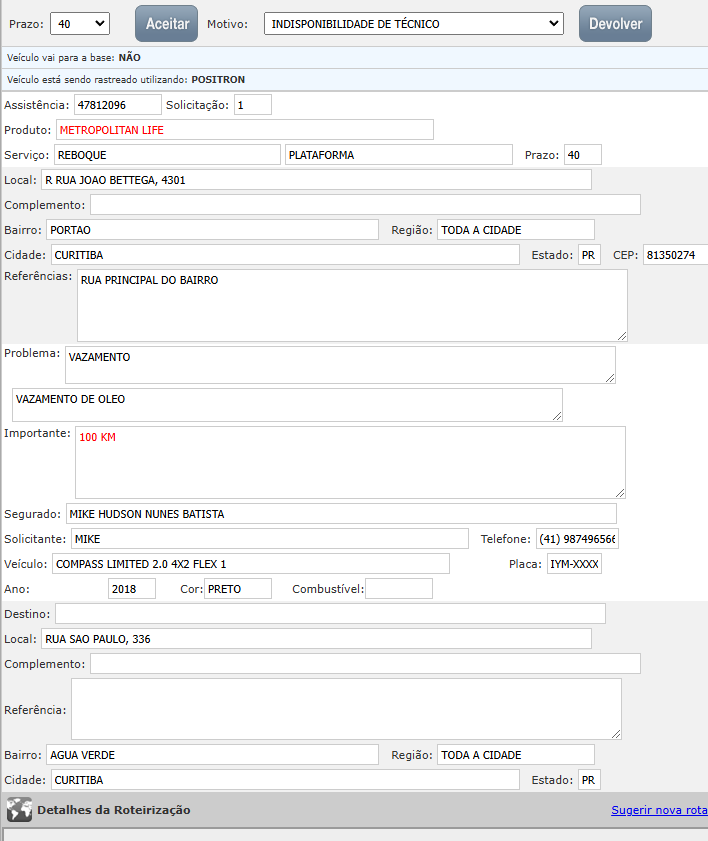Click the Local field RUA SAO PAULO, 336

tap(316, 639)
